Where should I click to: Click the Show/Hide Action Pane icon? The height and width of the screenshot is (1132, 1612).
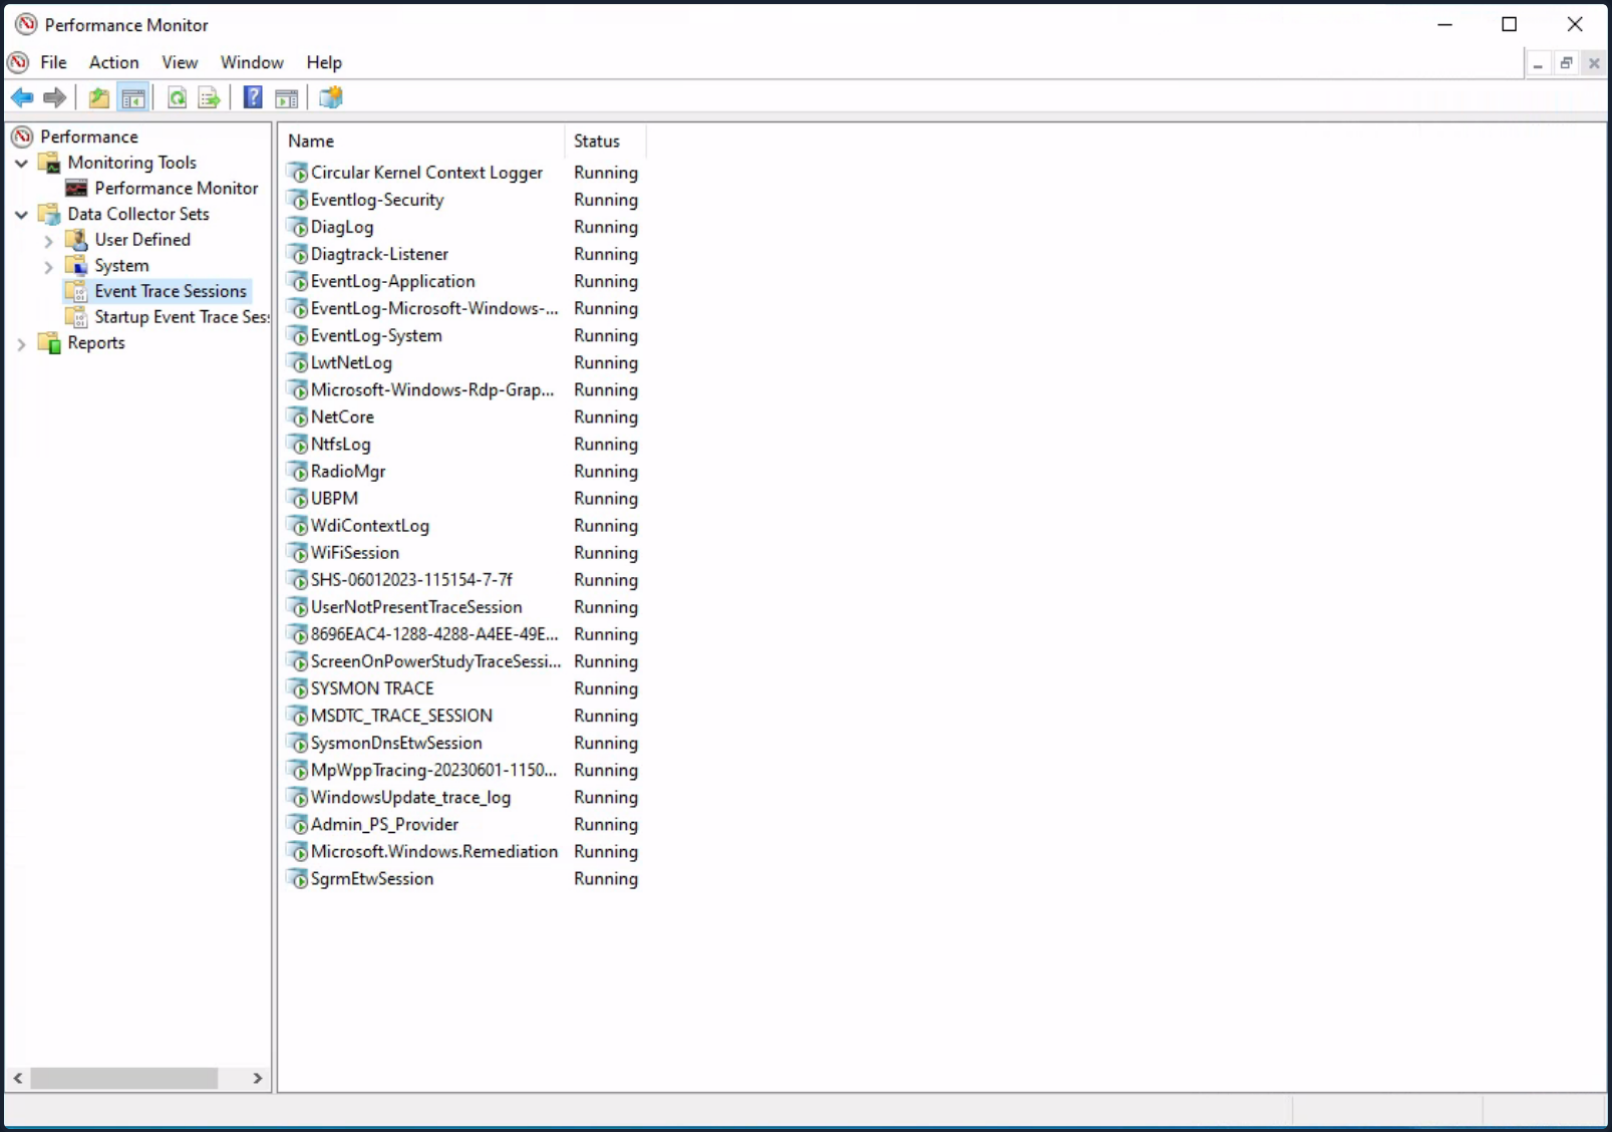pyautogui.click(x=287, y=97)
